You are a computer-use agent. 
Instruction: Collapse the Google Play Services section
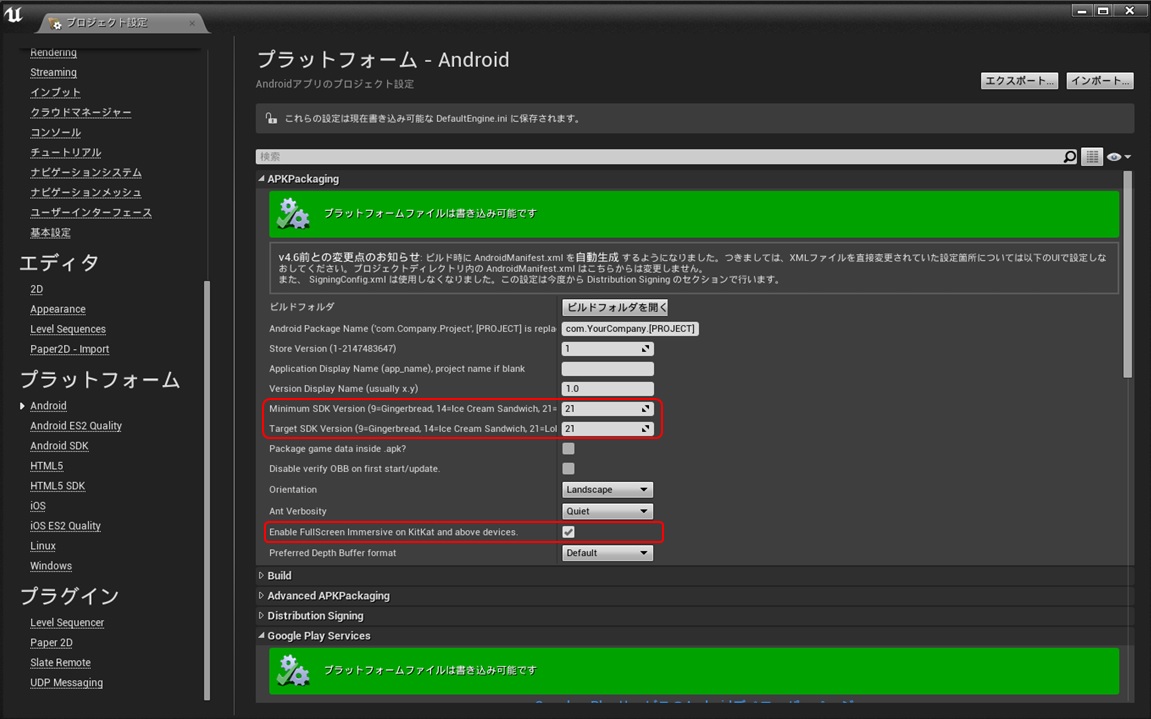(x=261, y=636)
